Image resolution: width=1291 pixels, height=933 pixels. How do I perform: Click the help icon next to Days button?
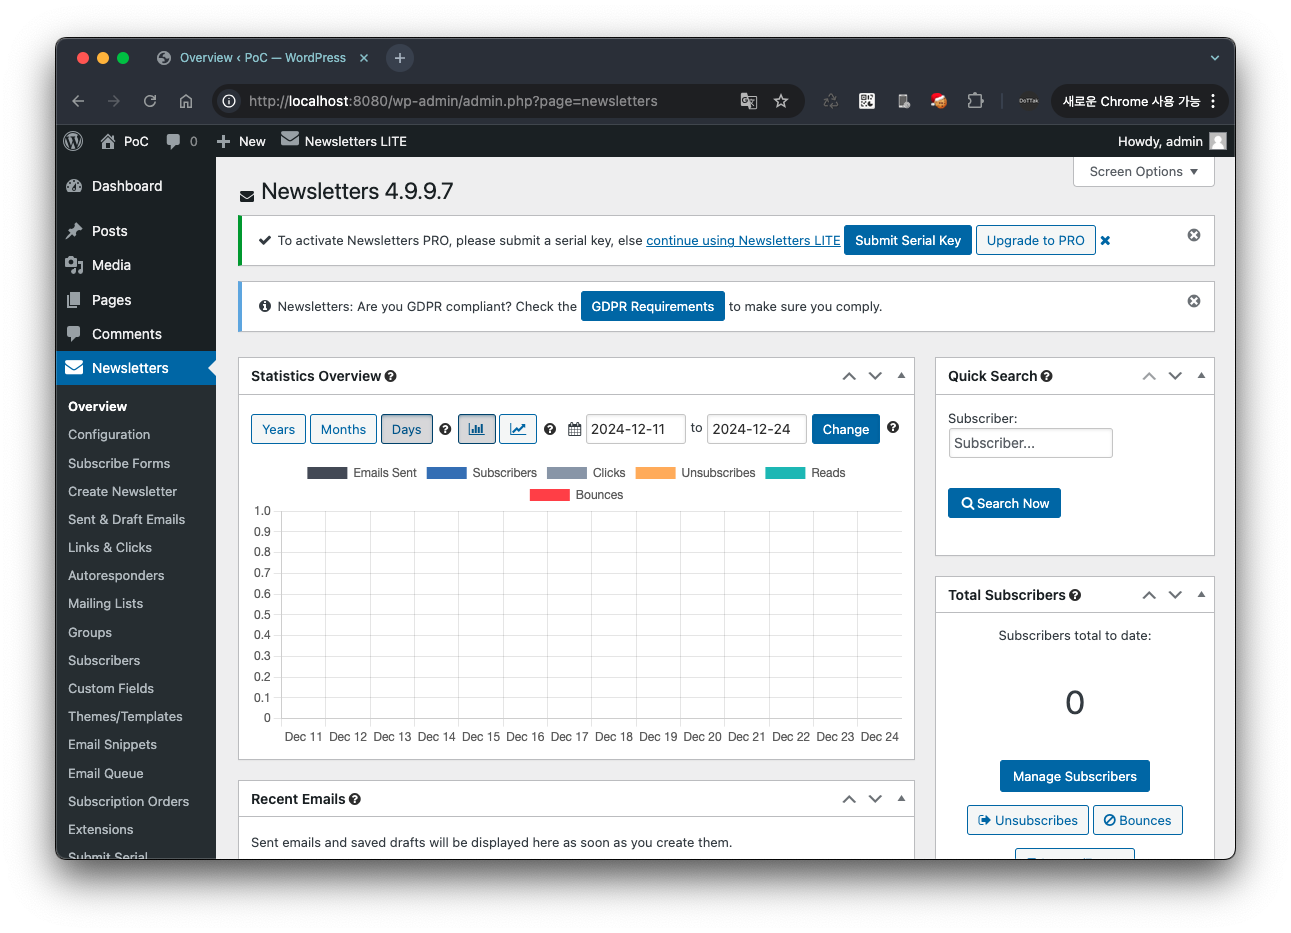(445, 429)
